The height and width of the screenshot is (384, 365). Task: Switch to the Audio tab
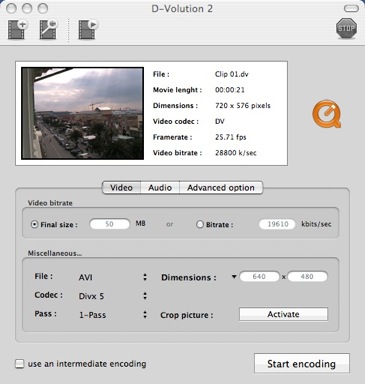pyautogui.click(x=160, y=188)
